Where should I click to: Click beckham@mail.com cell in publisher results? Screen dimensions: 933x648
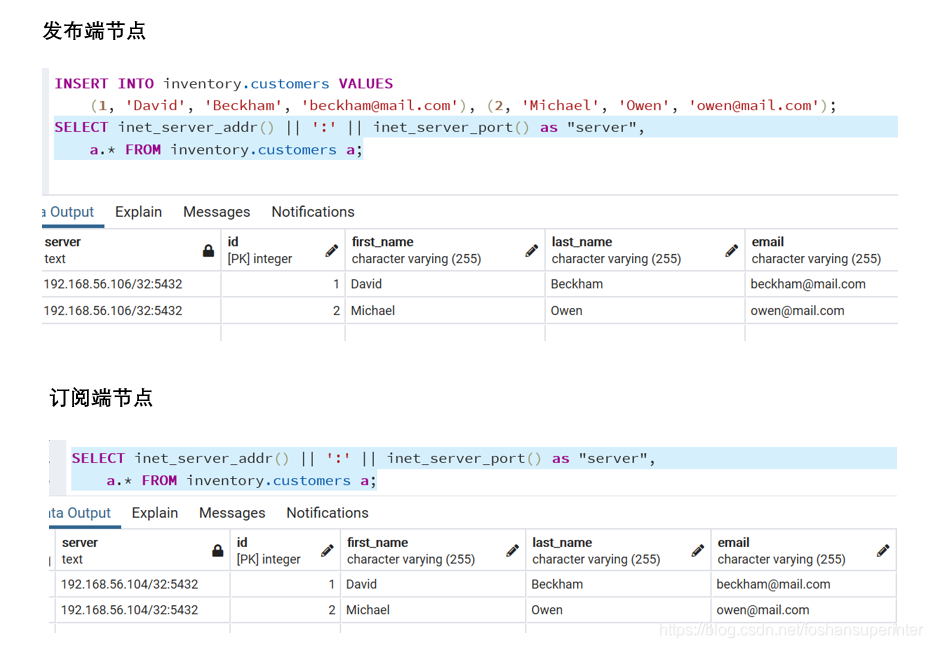[x=821, y=284]
